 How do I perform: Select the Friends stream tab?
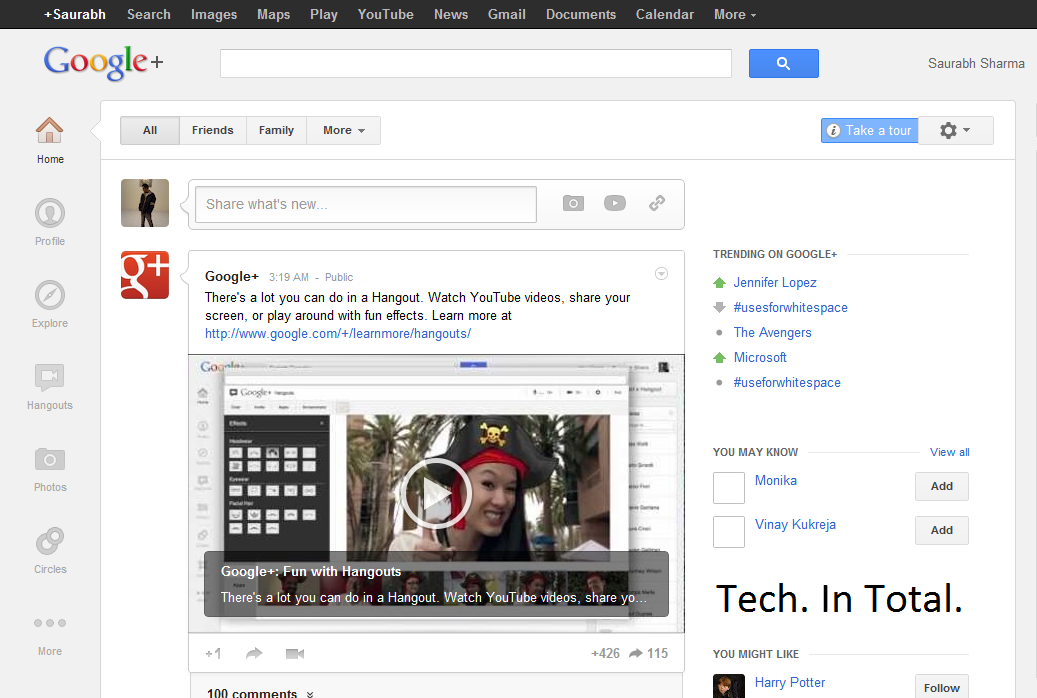coord(213,130)
